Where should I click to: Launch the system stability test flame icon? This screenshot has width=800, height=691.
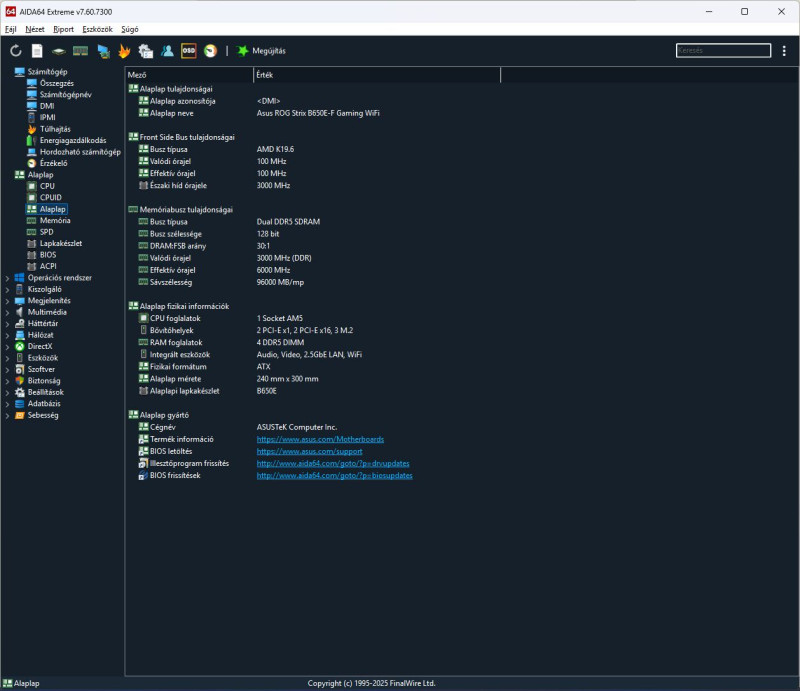pyautogui.click(x=124, y=51)
